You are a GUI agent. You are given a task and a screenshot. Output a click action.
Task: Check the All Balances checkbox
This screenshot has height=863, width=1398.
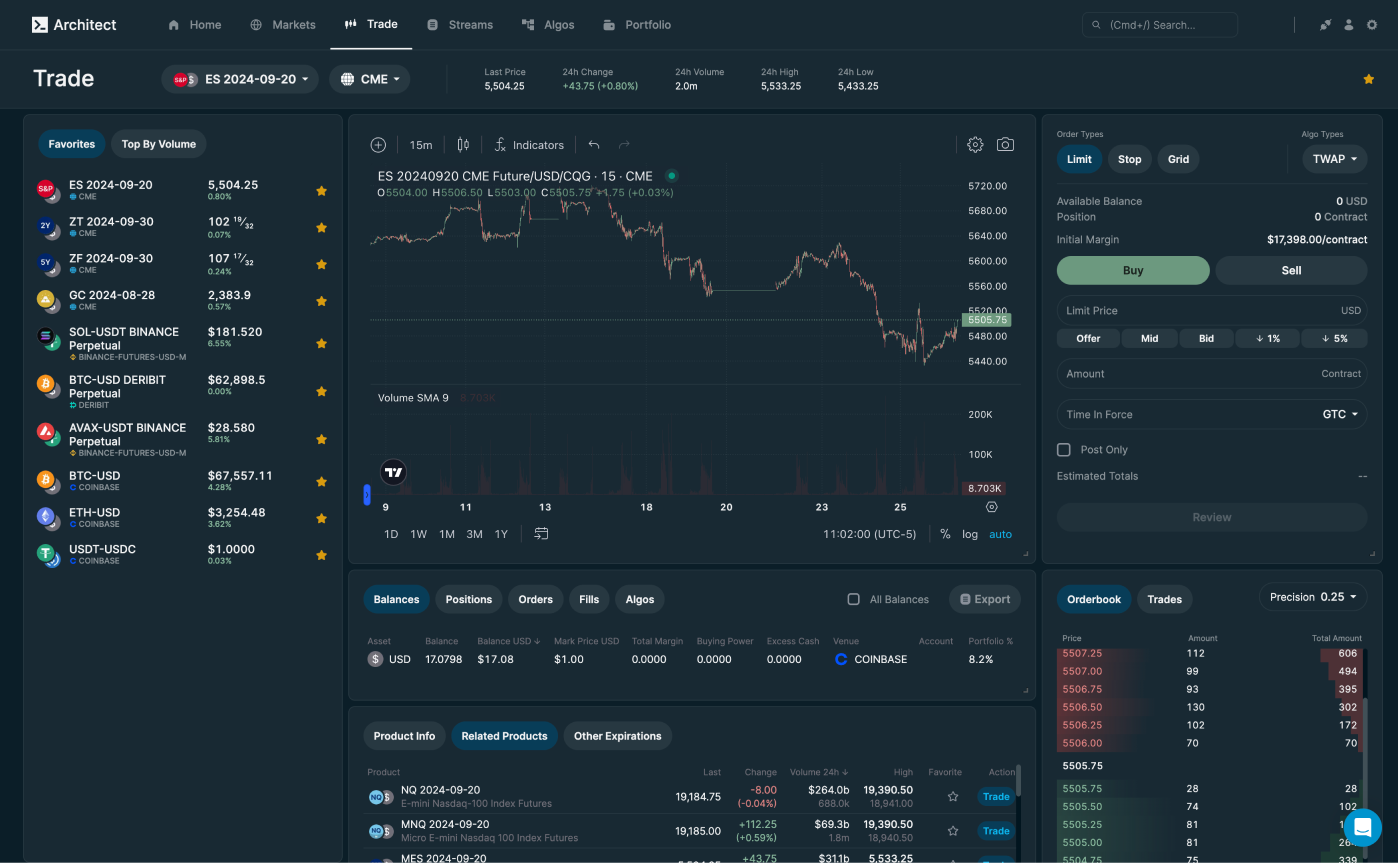(854, 599)
